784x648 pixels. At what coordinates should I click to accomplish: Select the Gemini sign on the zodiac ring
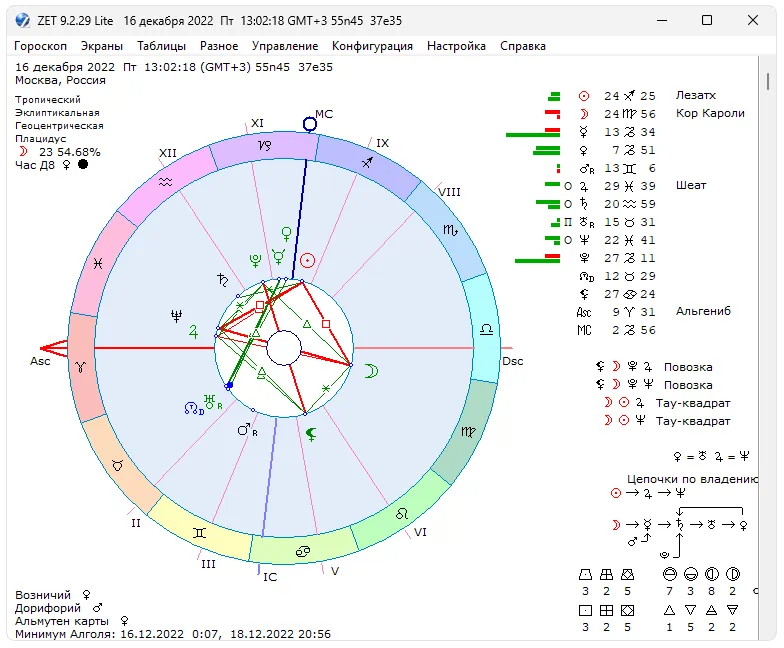[200, 533]
